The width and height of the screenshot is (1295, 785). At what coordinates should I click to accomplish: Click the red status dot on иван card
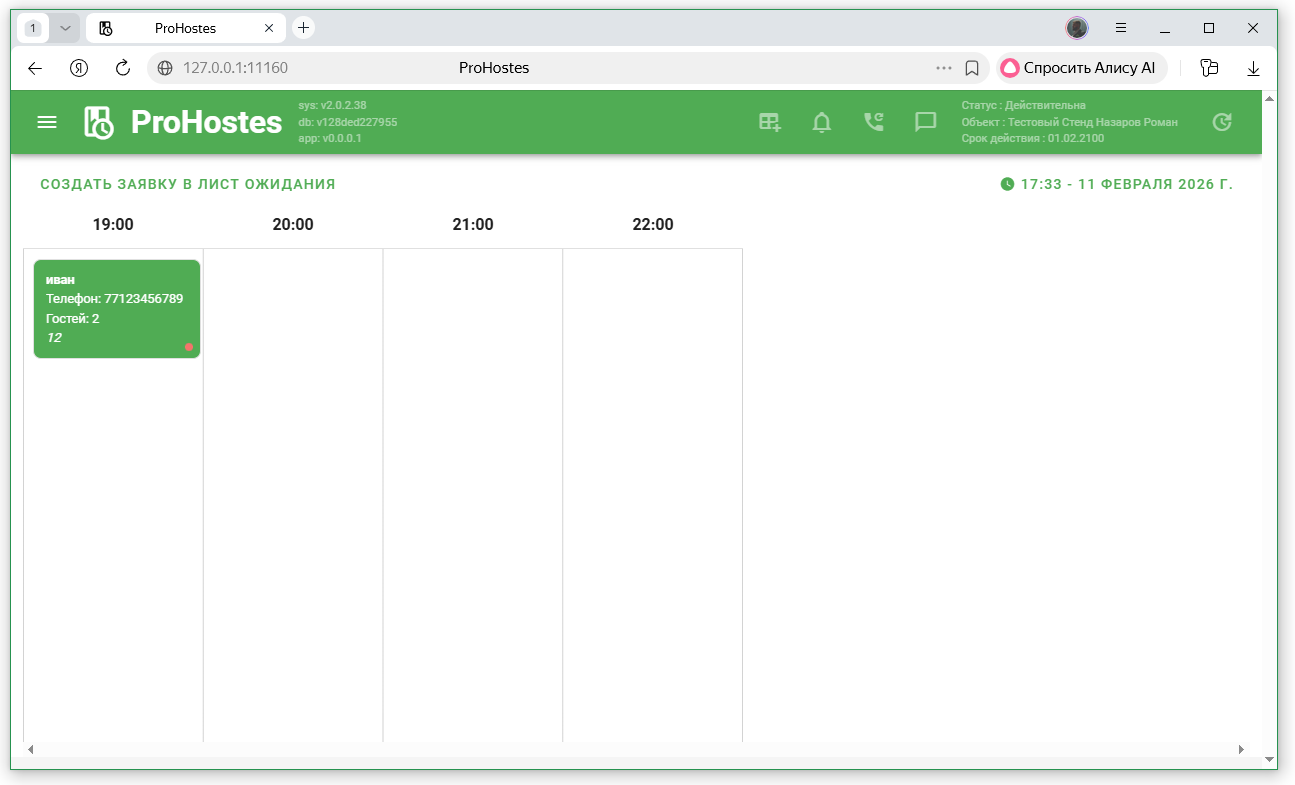189,347
